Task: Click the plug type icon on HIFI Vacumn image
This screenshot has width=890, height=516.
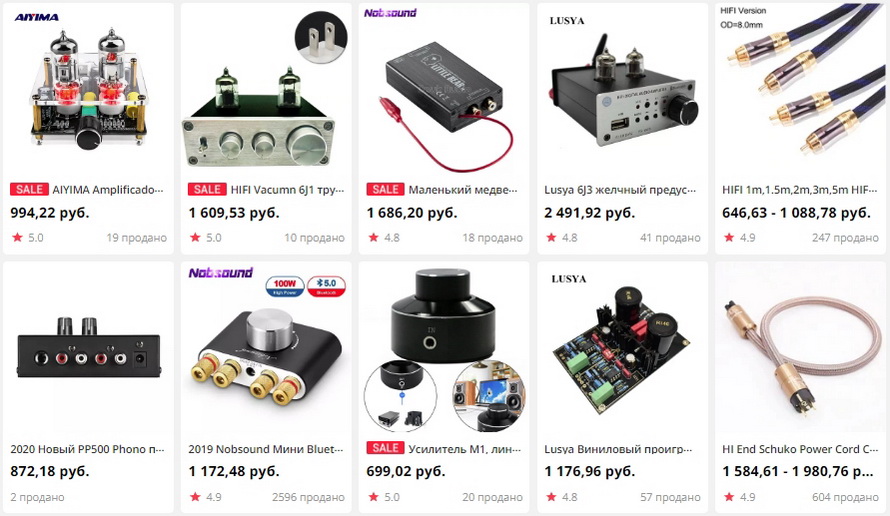Action: pos(321,37)
